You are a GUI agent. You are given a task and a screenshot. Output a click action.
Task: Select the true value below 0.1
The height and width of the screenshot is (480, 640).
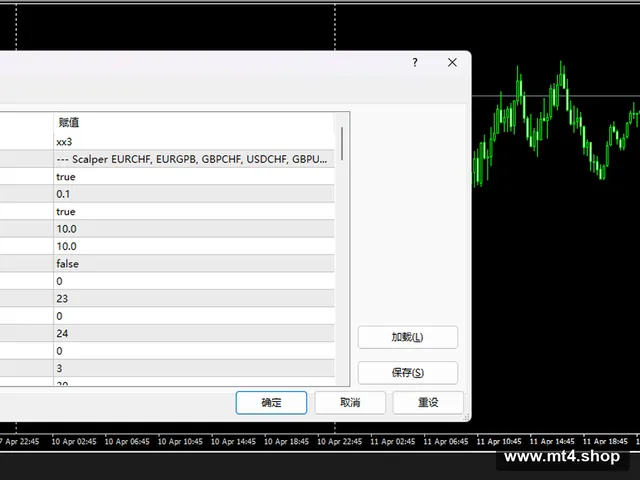point(194,211)
